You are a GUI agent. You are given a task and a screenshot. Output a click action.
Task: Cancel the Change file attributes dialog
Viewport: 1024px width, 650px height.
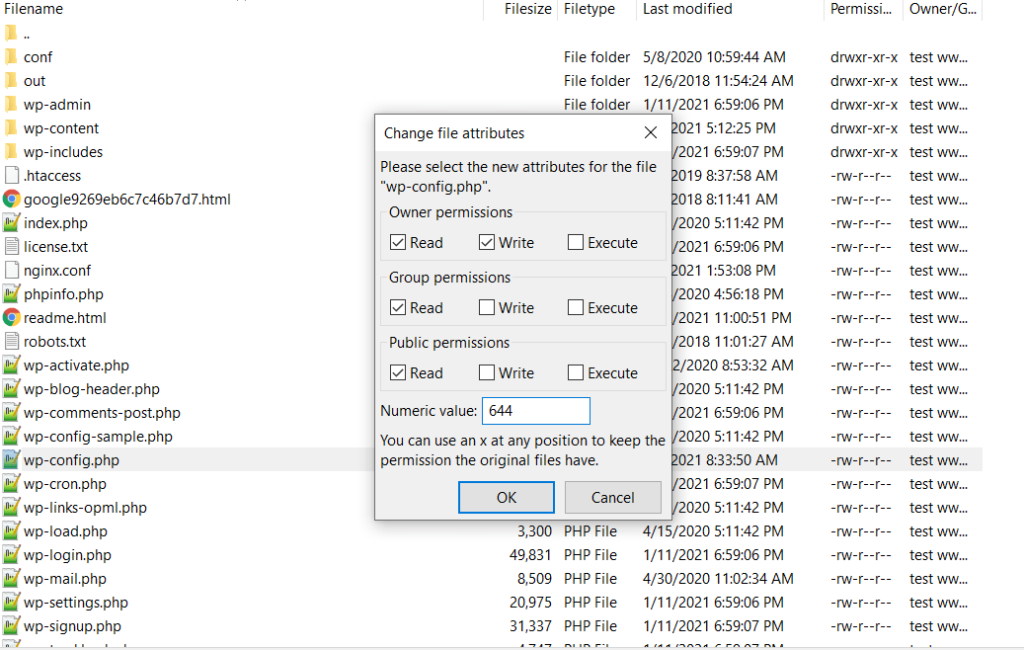pyautogui.click(x=613, y=497)
